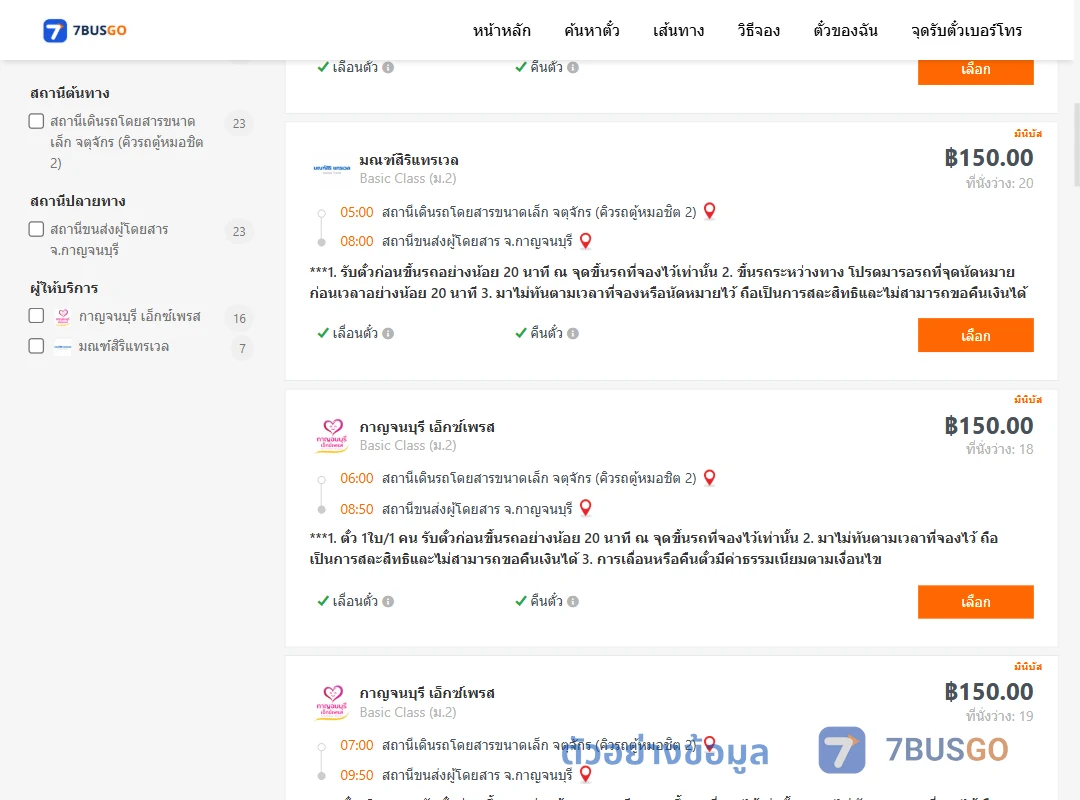Click the ฿150.00 price on the 05:00 card

(989, 158)
